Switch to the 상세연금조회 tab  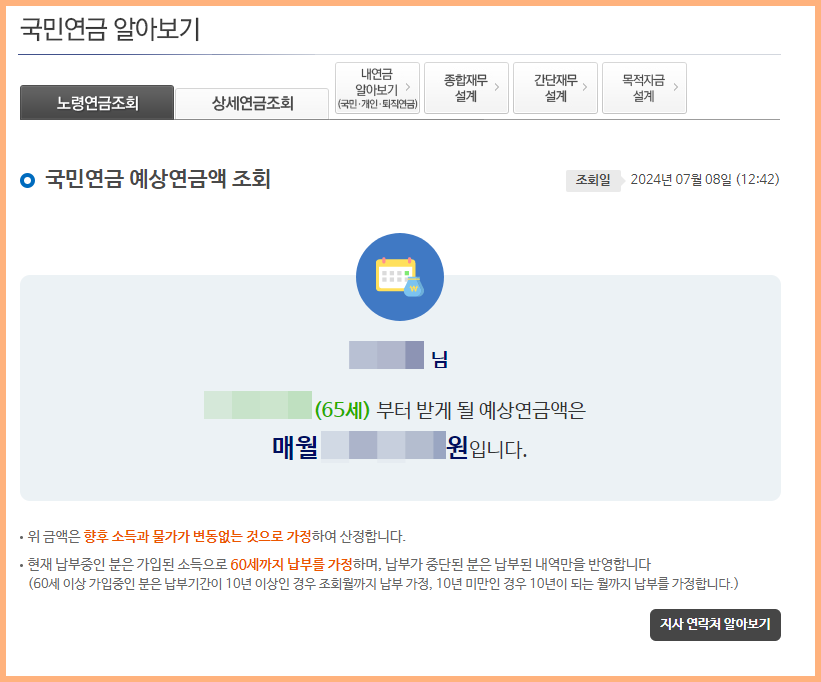click(250, 101)
